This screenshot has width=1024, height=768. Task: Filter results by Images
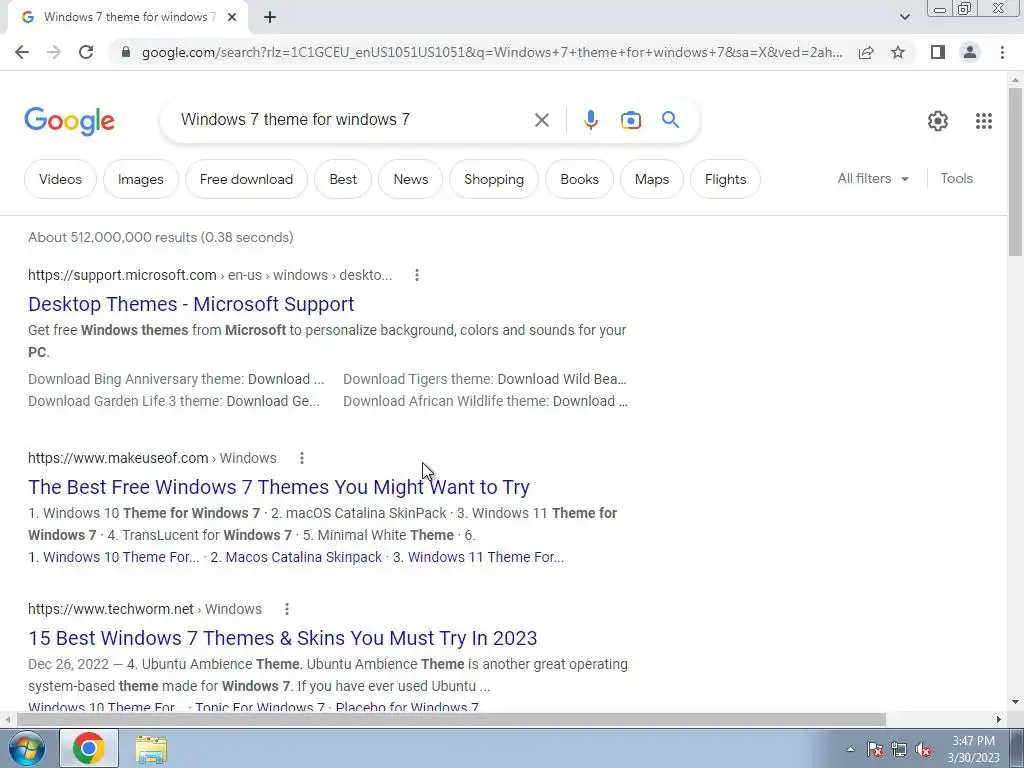tap(140, 179)
